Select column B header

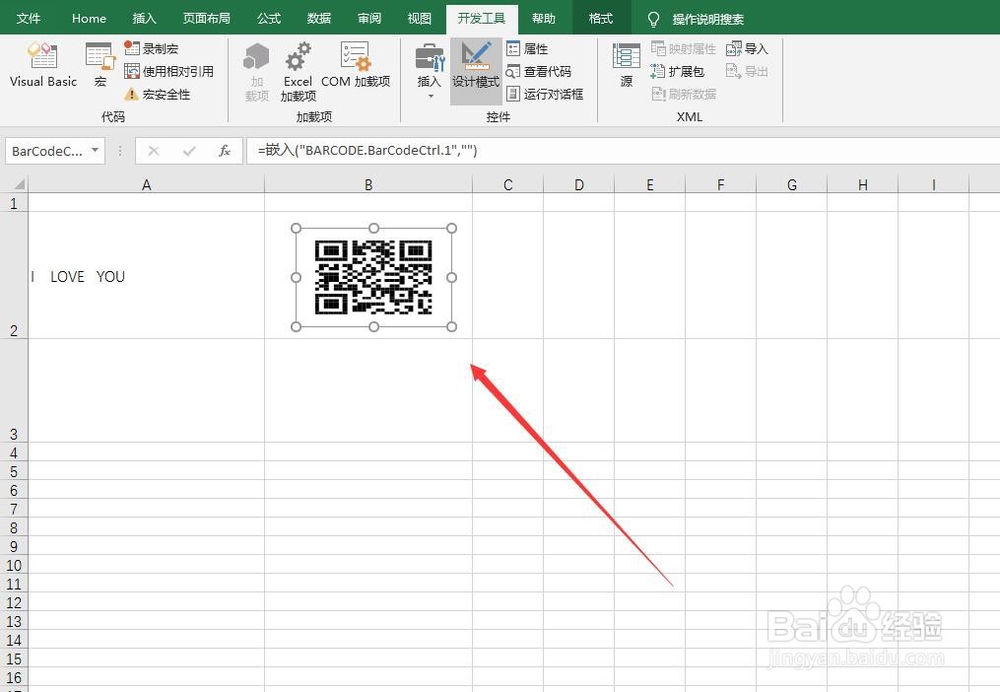368,184
